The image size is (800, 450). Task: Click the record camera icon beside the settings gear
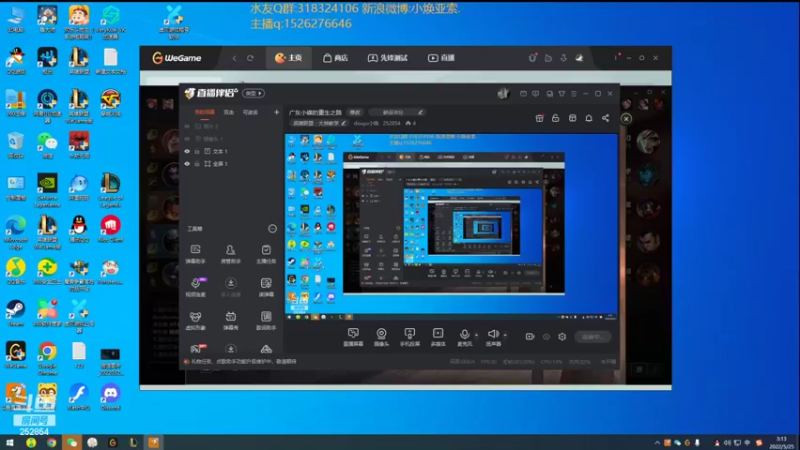[530, 337]
